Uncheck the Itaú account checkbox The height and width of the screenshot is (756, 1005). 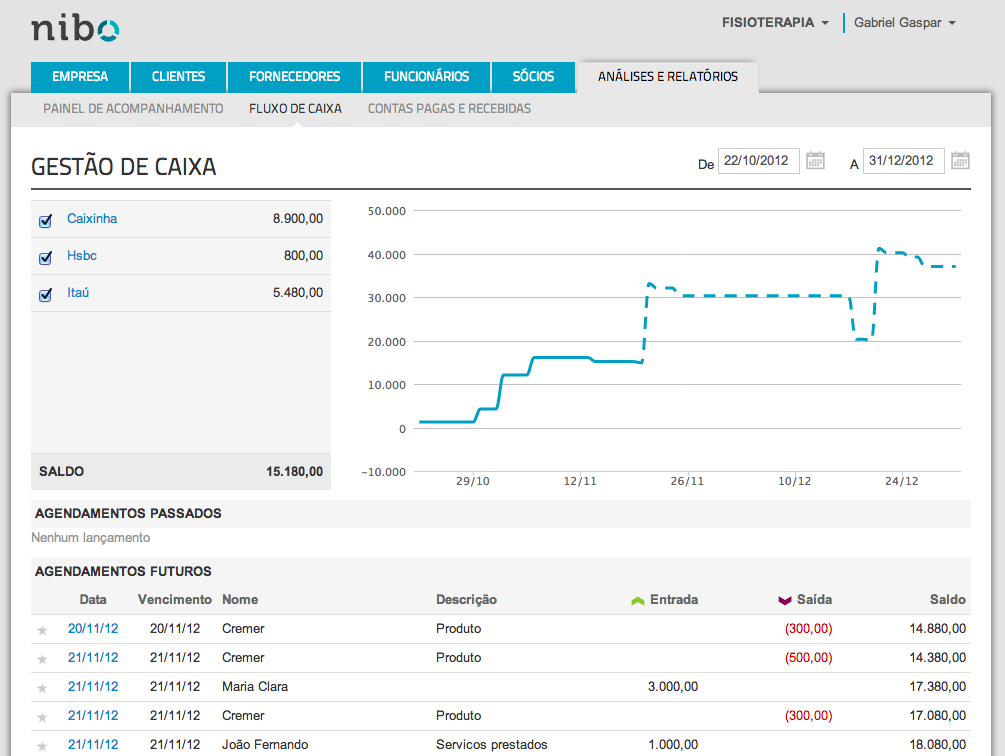(x=44, y=294)
